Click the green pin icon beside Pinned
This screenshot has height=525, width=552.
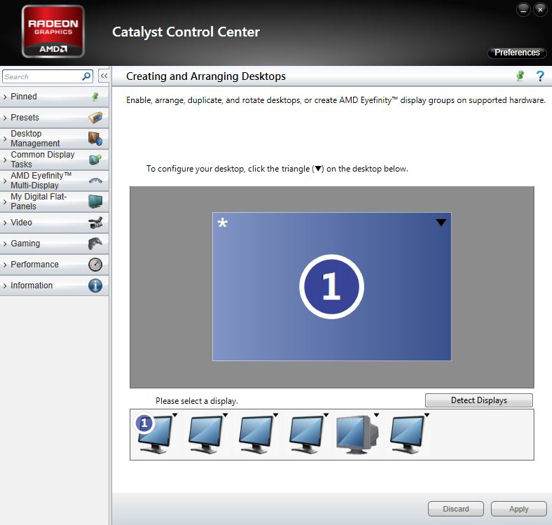click(x=95, y=96)
